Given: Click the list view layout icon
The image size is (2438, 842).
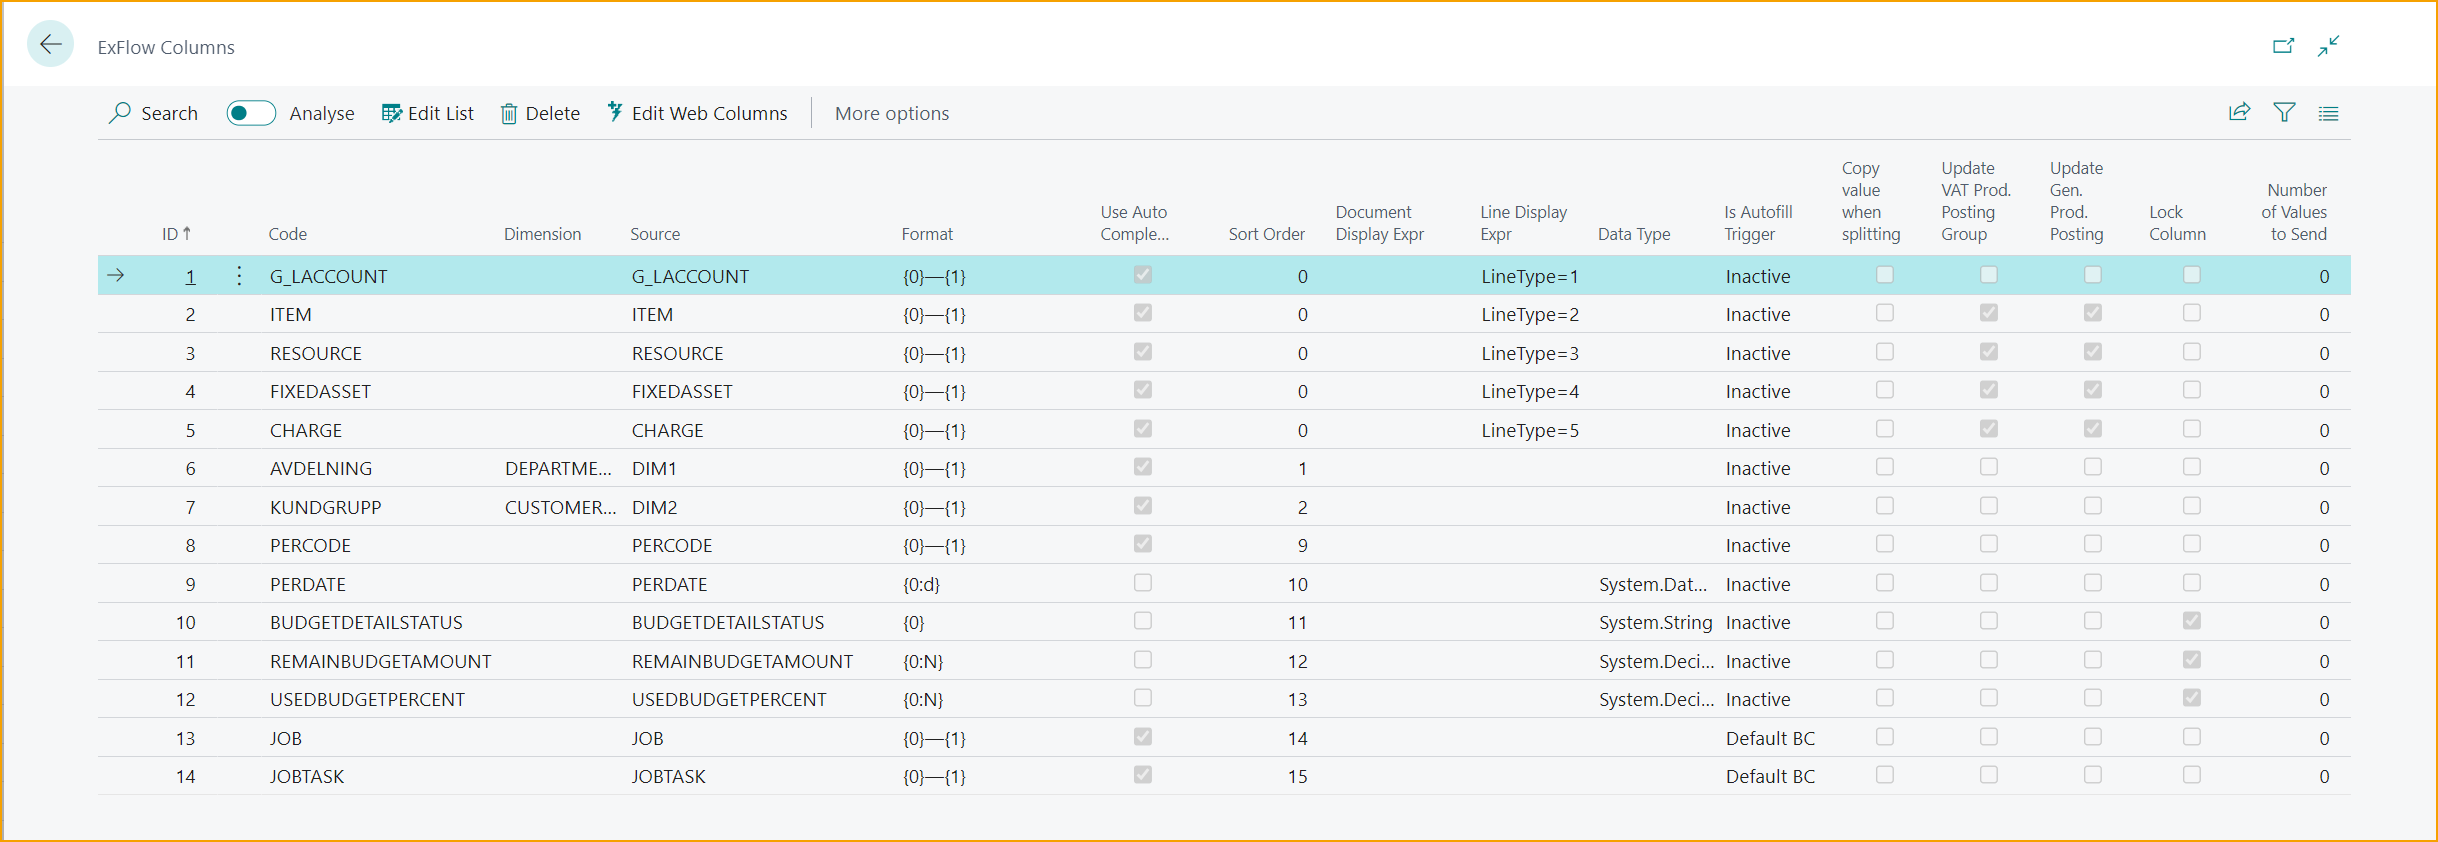Looking at the screenshot, I should [x=2328, y=114].
